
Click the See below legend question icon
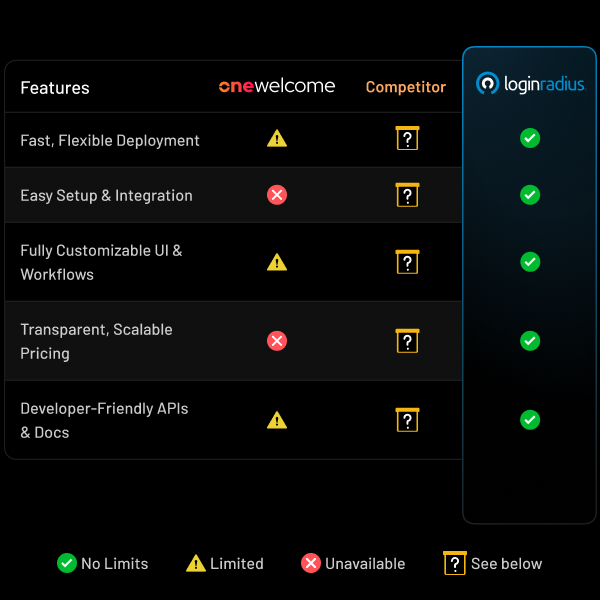[455, 563]
